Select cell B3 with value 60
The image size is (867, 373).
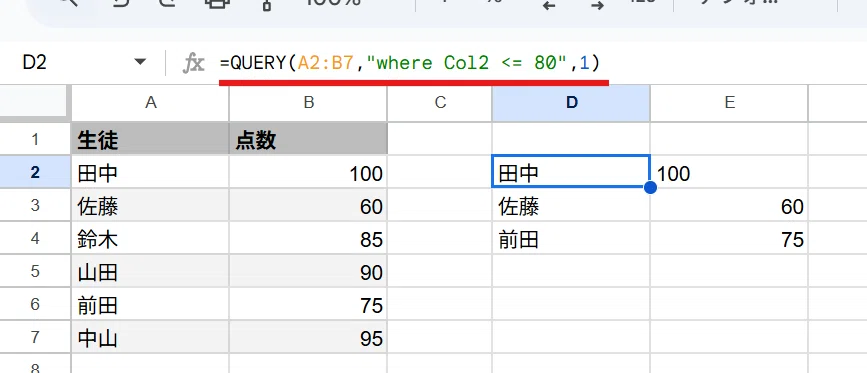(308, 205)
